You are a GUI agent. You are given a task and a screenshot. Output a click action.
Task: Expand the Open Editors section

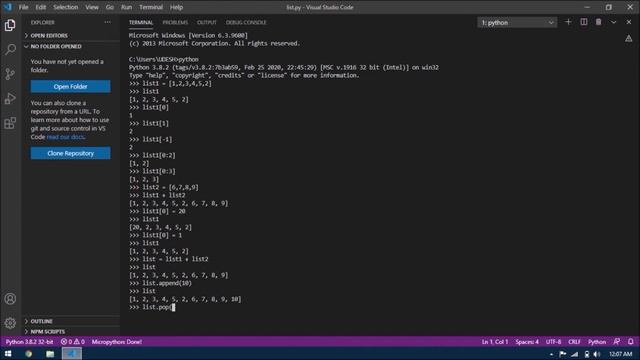click(71, 36)
